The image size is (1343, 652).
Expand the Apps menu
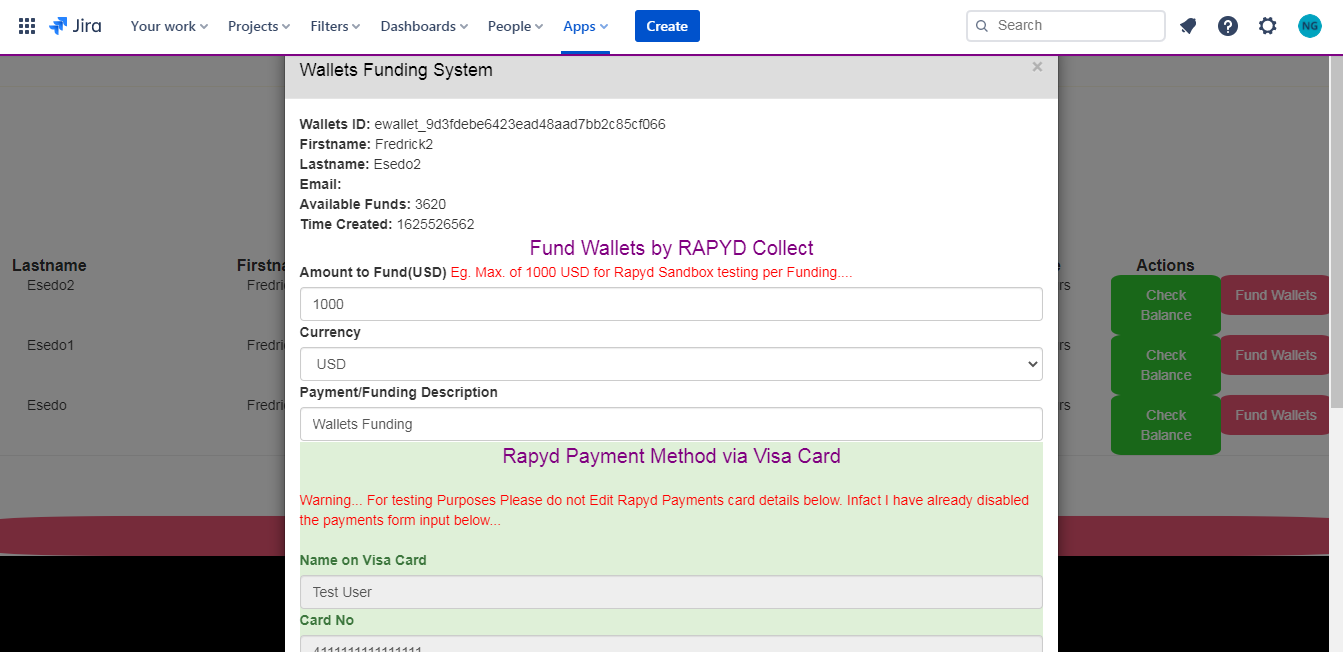pos(586,26)
